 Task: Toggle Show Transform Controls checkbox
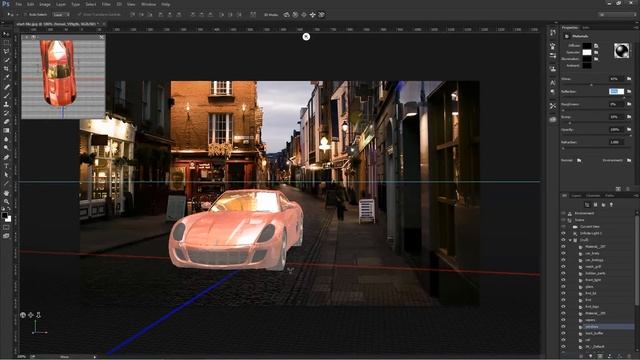(x=79, y=15)
